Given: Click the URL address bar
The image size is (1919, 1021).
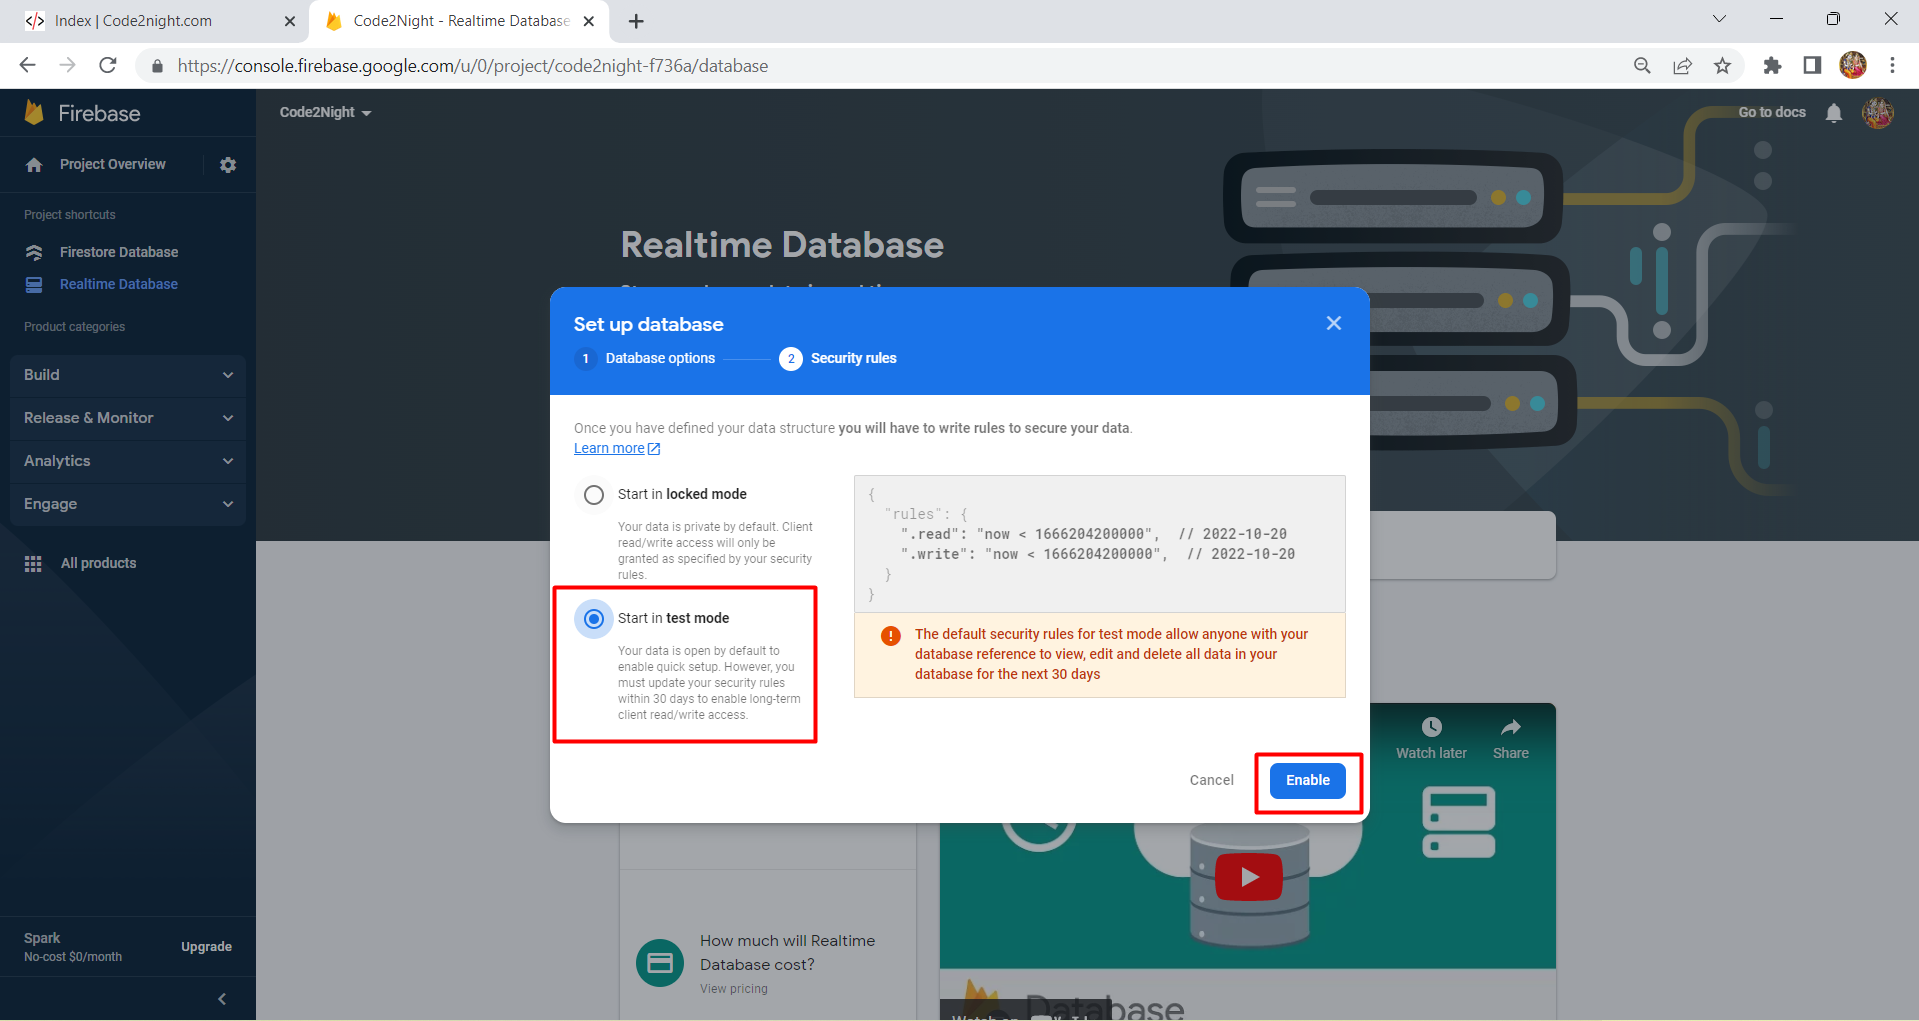Looking at the screenshot, I should (x=890, y=66).
